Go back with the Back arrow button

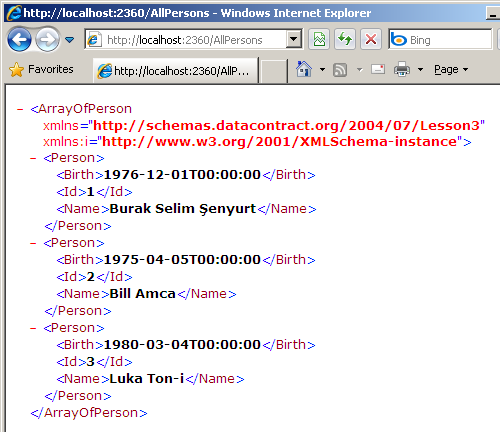point(19,40)
